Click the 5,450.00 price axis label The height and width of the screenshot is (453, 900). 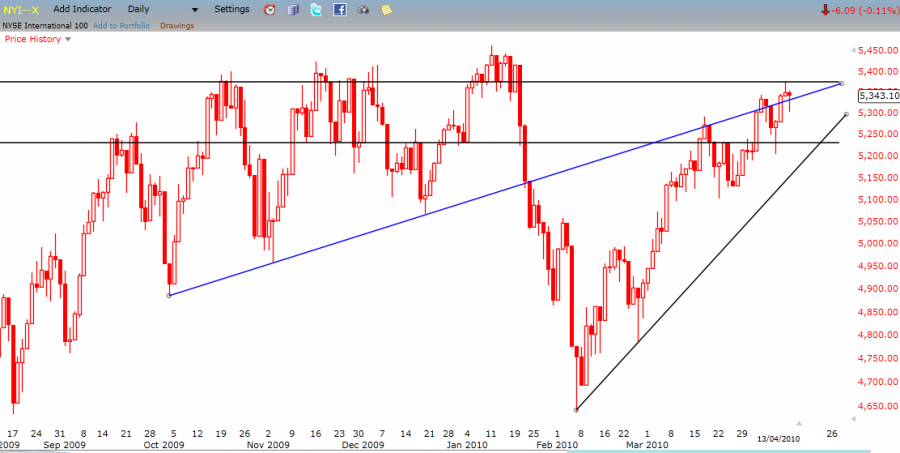coord(877,51)
